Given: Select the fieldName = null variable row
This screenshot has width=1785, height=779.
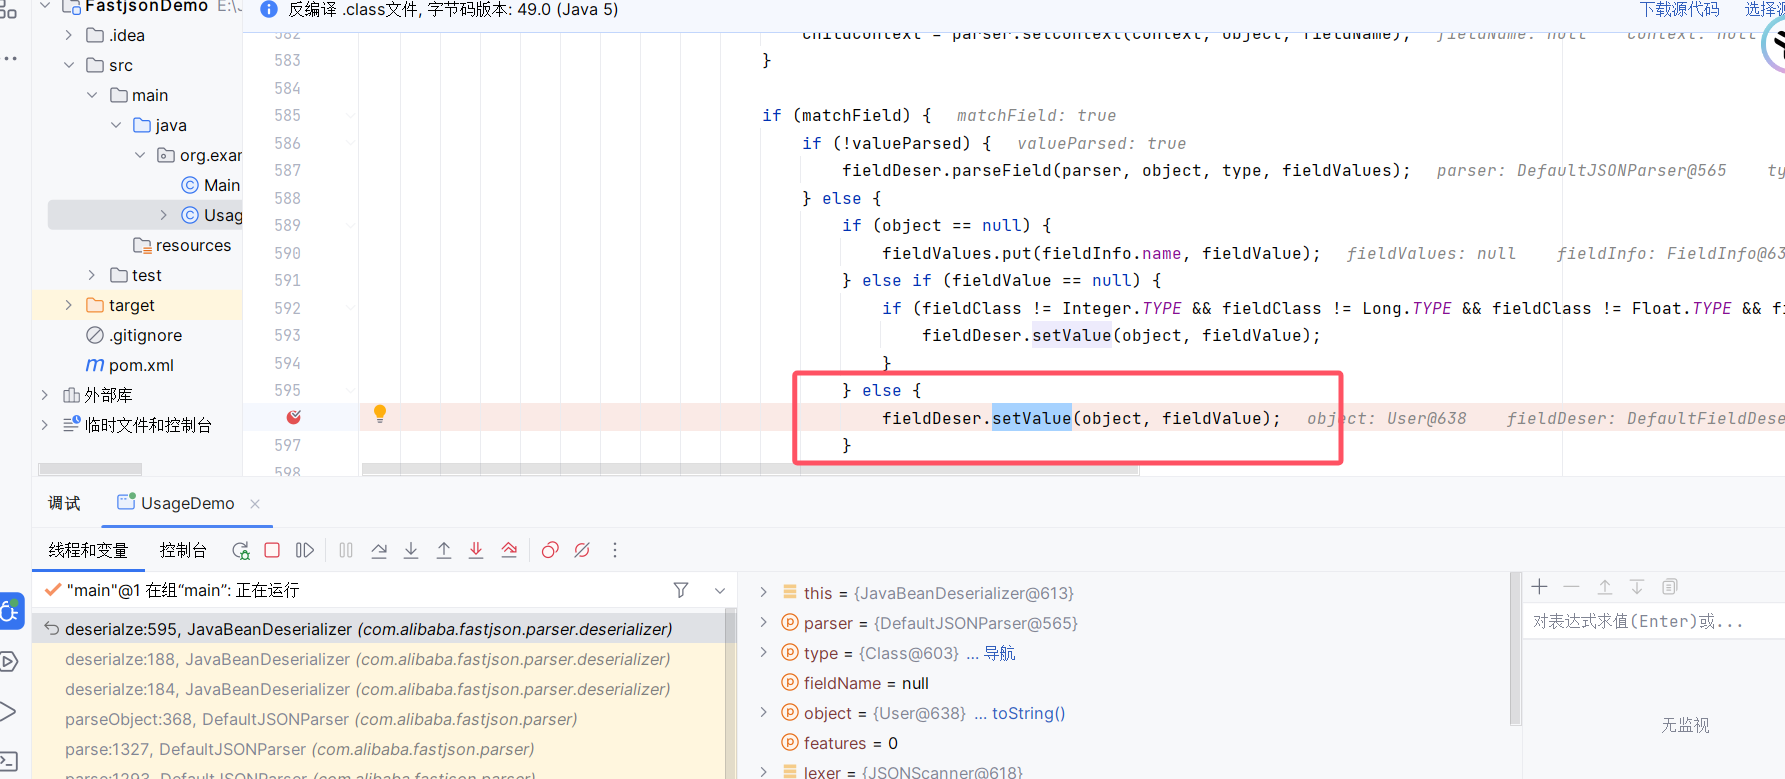Looking at the screenshot, I should click(x=855, y=683).
